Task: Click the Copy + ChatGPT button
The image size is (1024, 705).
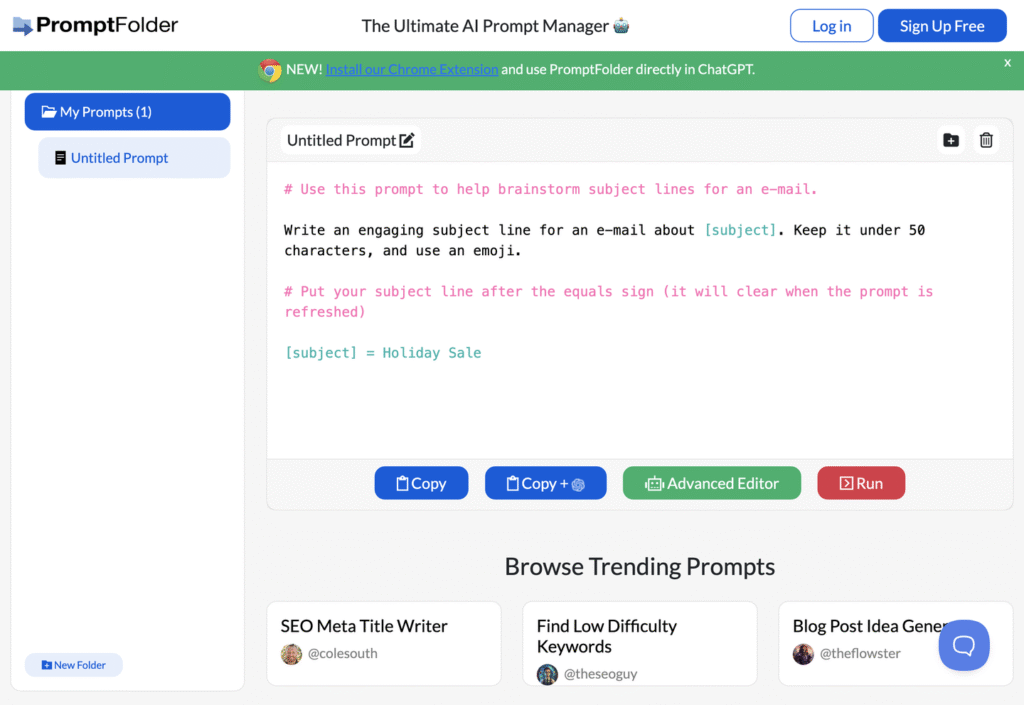Action: (x=545, y=483)
